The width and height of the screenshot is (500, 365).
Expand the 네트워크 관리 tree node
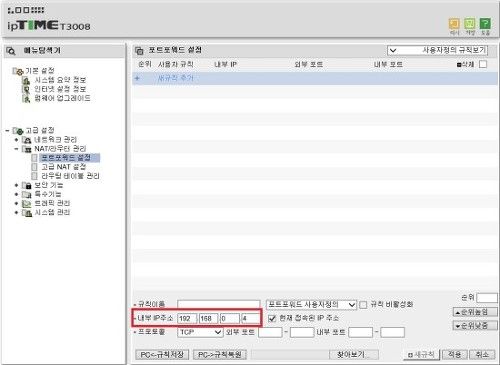[16, 140]
